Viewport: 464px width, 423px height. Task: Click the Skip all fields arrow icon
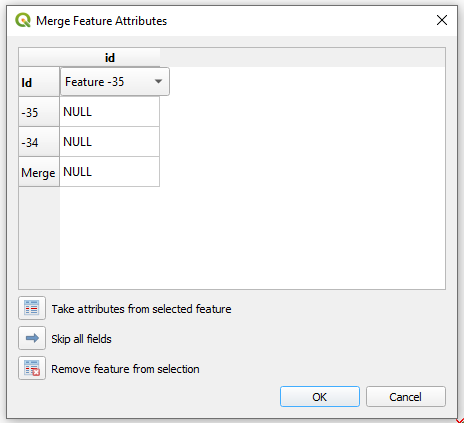tap(32, 338)
